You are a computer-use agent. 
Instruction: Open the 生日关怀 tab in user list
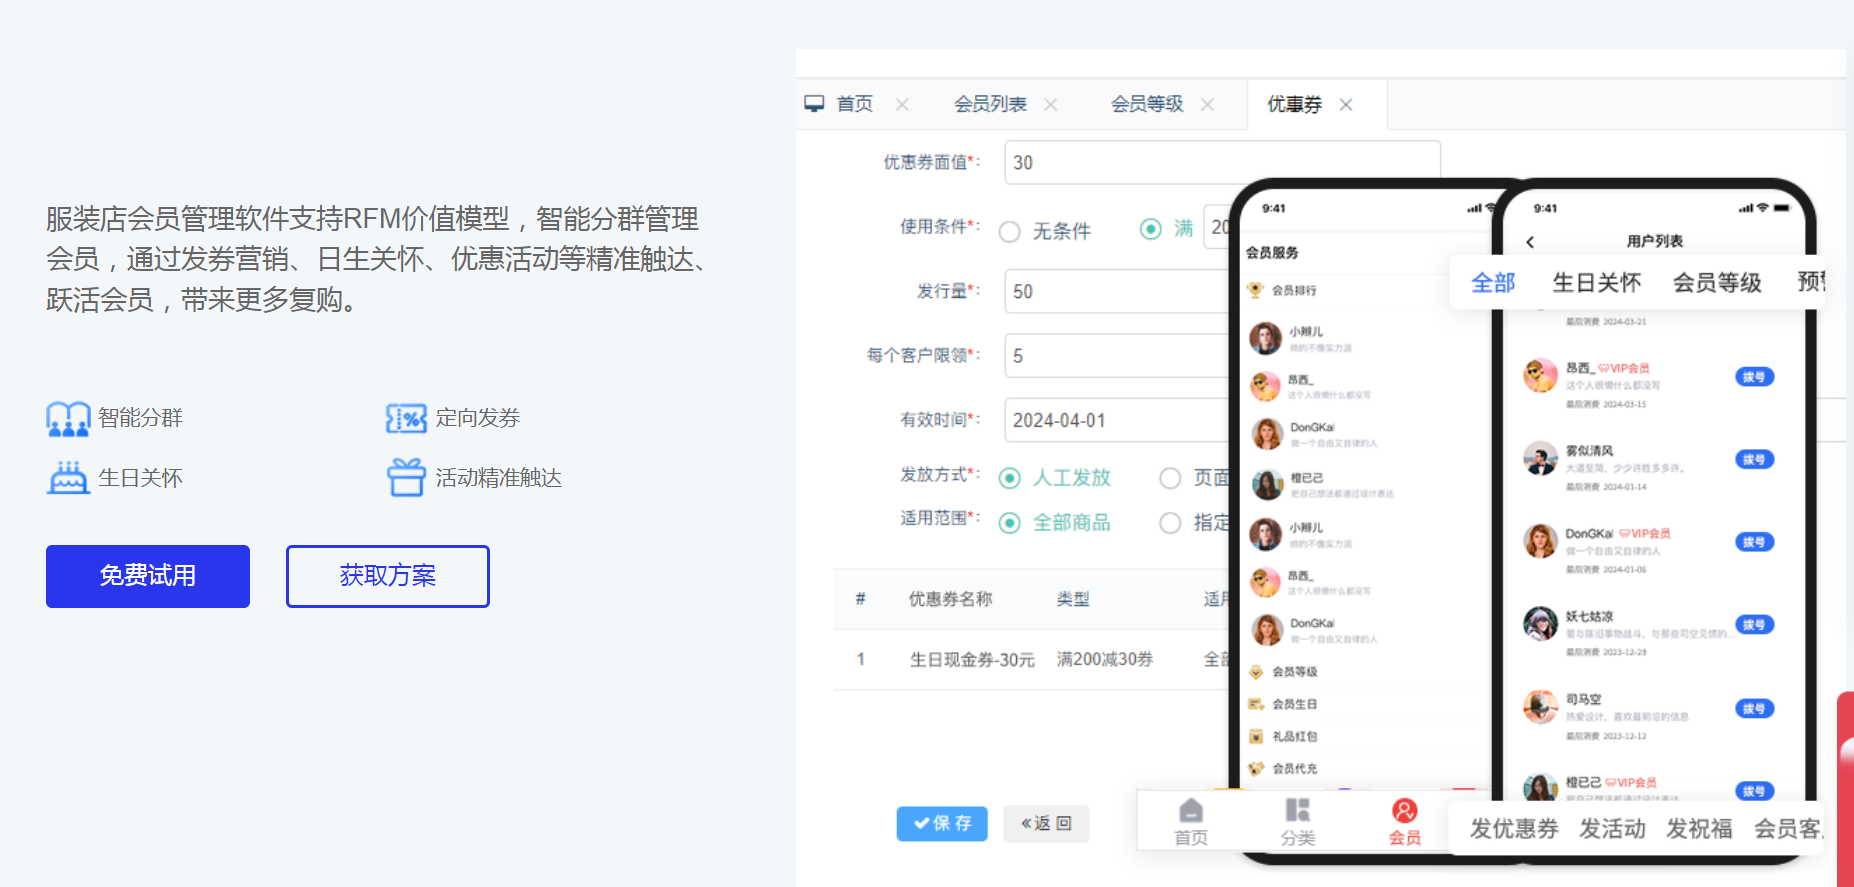pos(1596,283)
